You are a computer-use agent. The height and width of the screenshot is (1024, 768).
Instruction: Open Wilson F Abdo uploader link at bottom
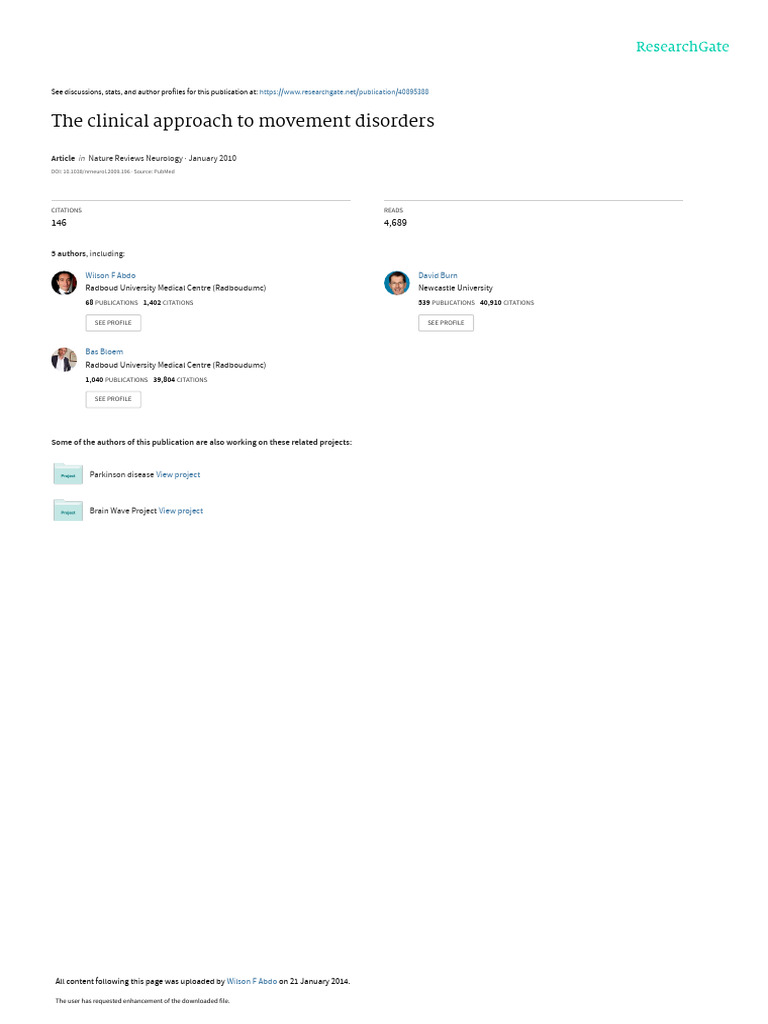pyautogui.click(x=251, y=981)
